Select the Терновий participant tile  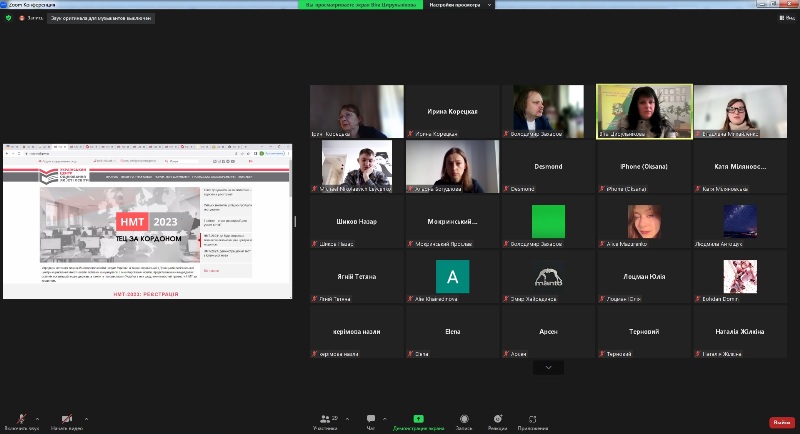(x=644, y=332)
